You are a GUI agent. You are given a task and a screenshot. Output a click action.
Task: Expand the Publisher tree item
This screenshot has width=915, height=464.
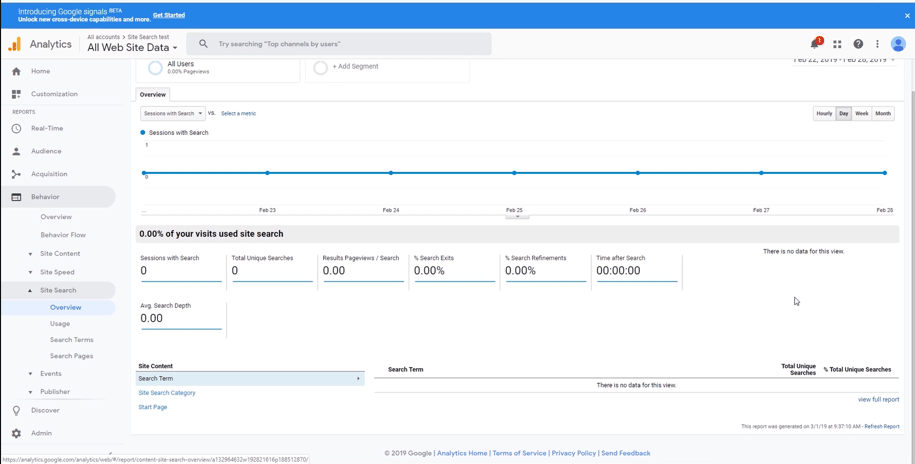tap(30, 392)
